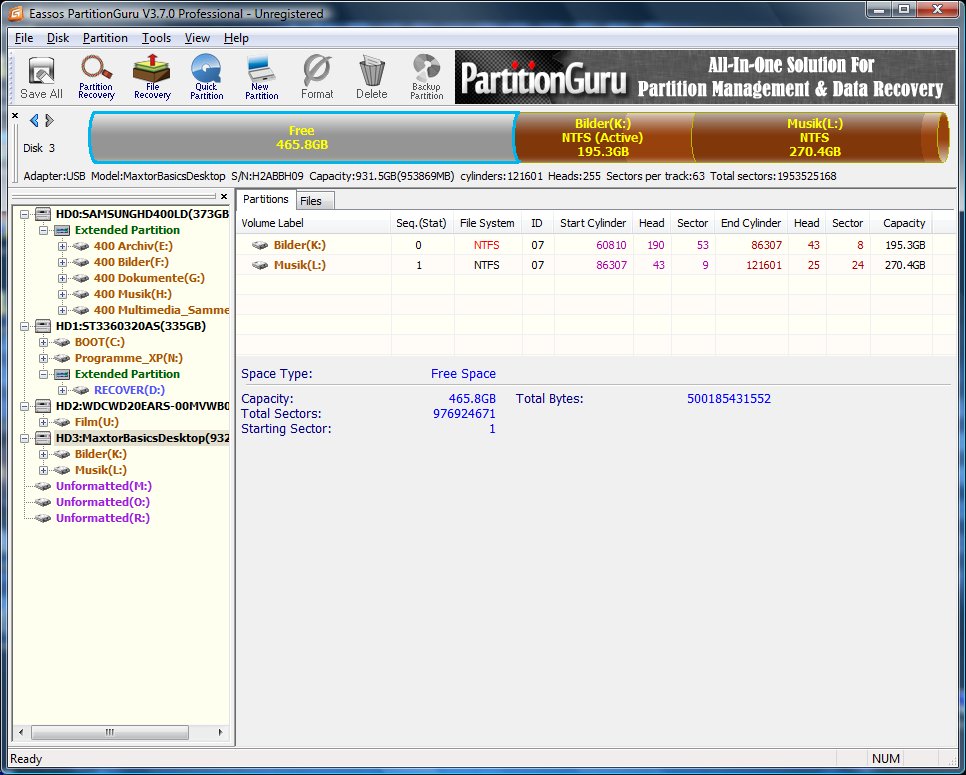Open Backup Partition tool
The width and height of the screenshot is (966, 775).
426,77
